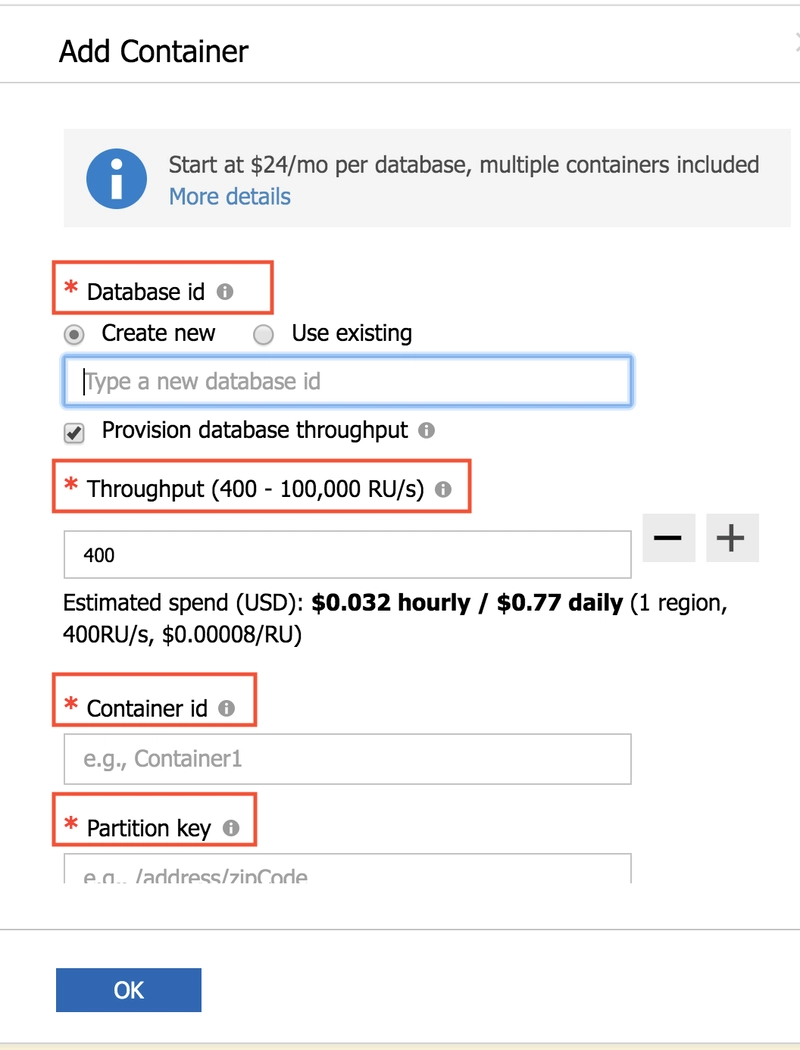Click the Container id info icon
Viewport: 800px width, 1050px height.
(227, 708)
